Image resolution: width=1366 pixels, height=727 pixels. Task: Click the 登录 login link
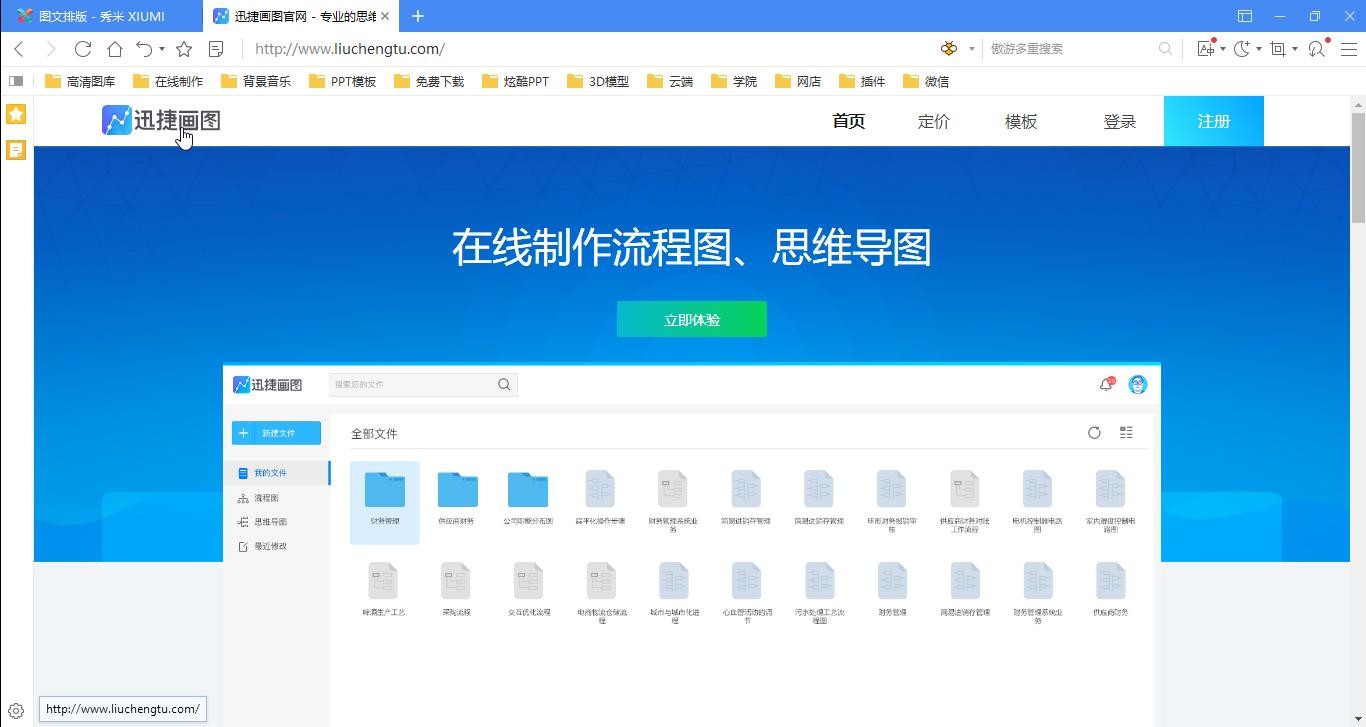click(x=1119, y=122)
